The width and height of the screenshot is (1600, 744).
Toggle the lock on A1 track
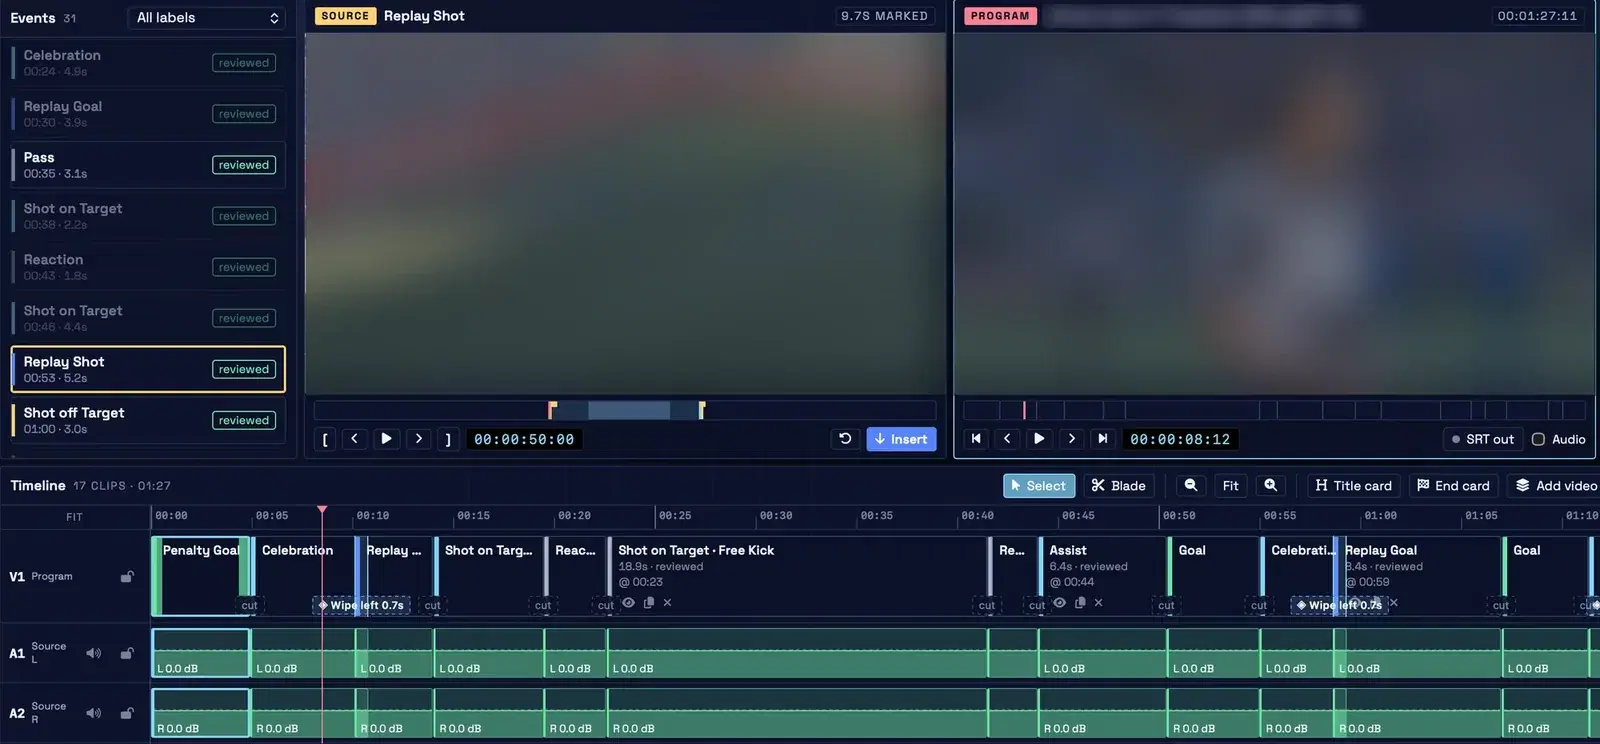pos(127,653)
